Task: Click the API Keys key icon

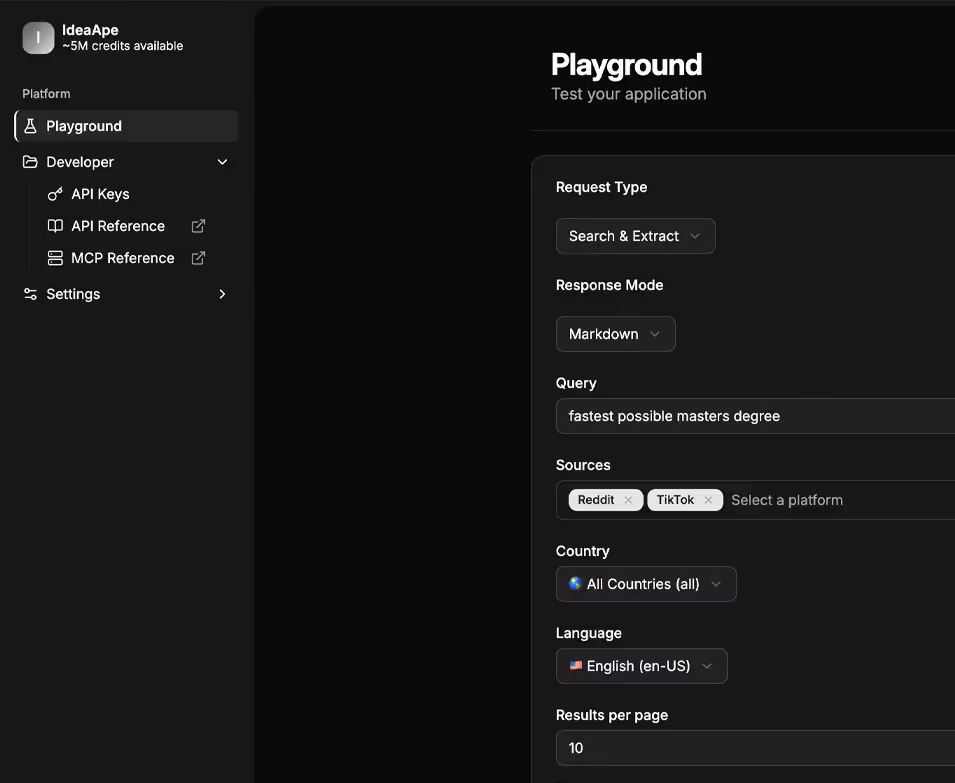Action: point(55,194)
